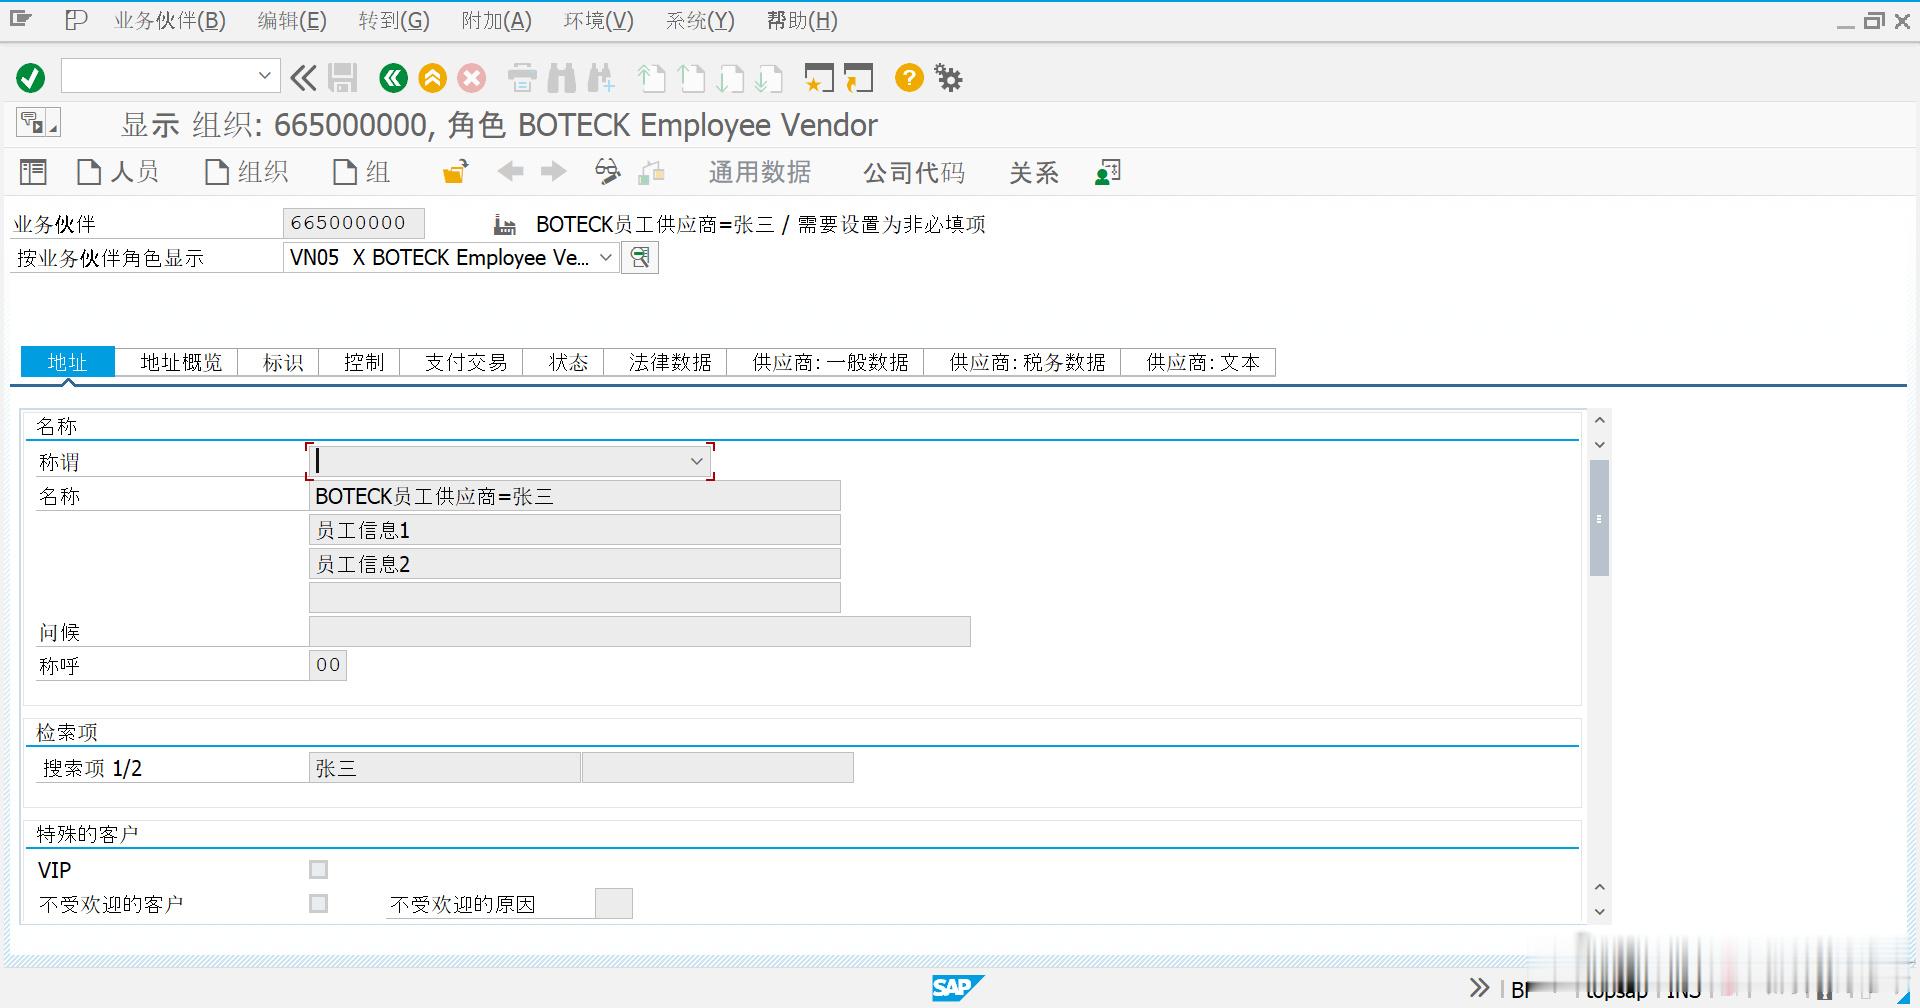
Task: Click the icon right of Display/Change glasses
Action: tap(652, 172)
